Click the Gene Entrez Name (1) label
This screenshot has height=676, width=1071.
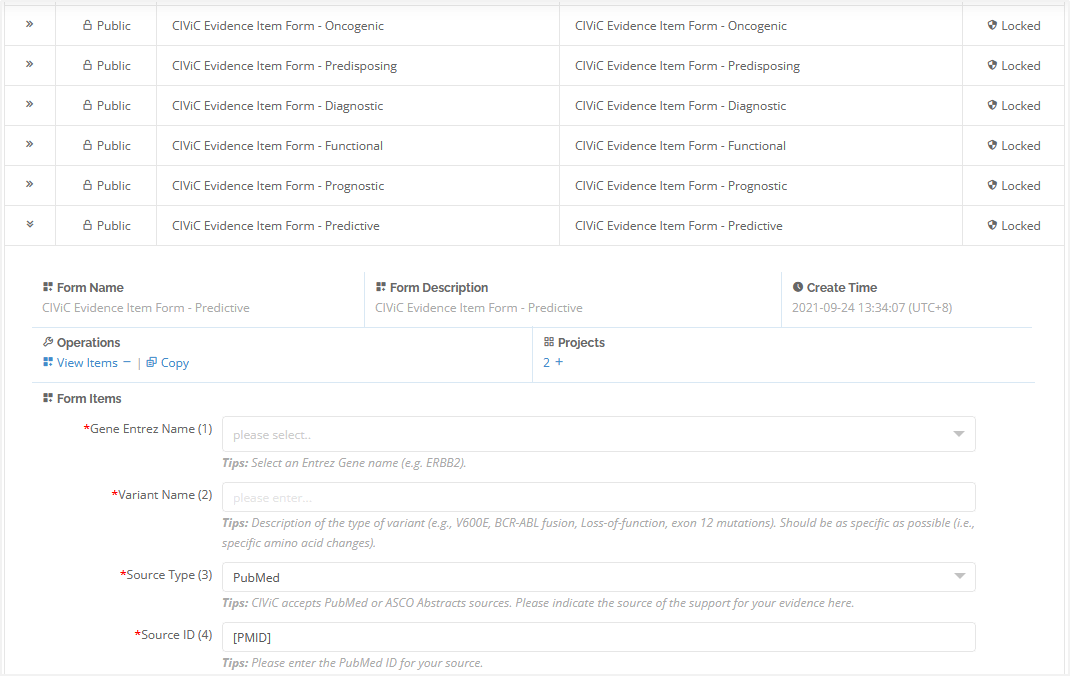pos(148,429)
